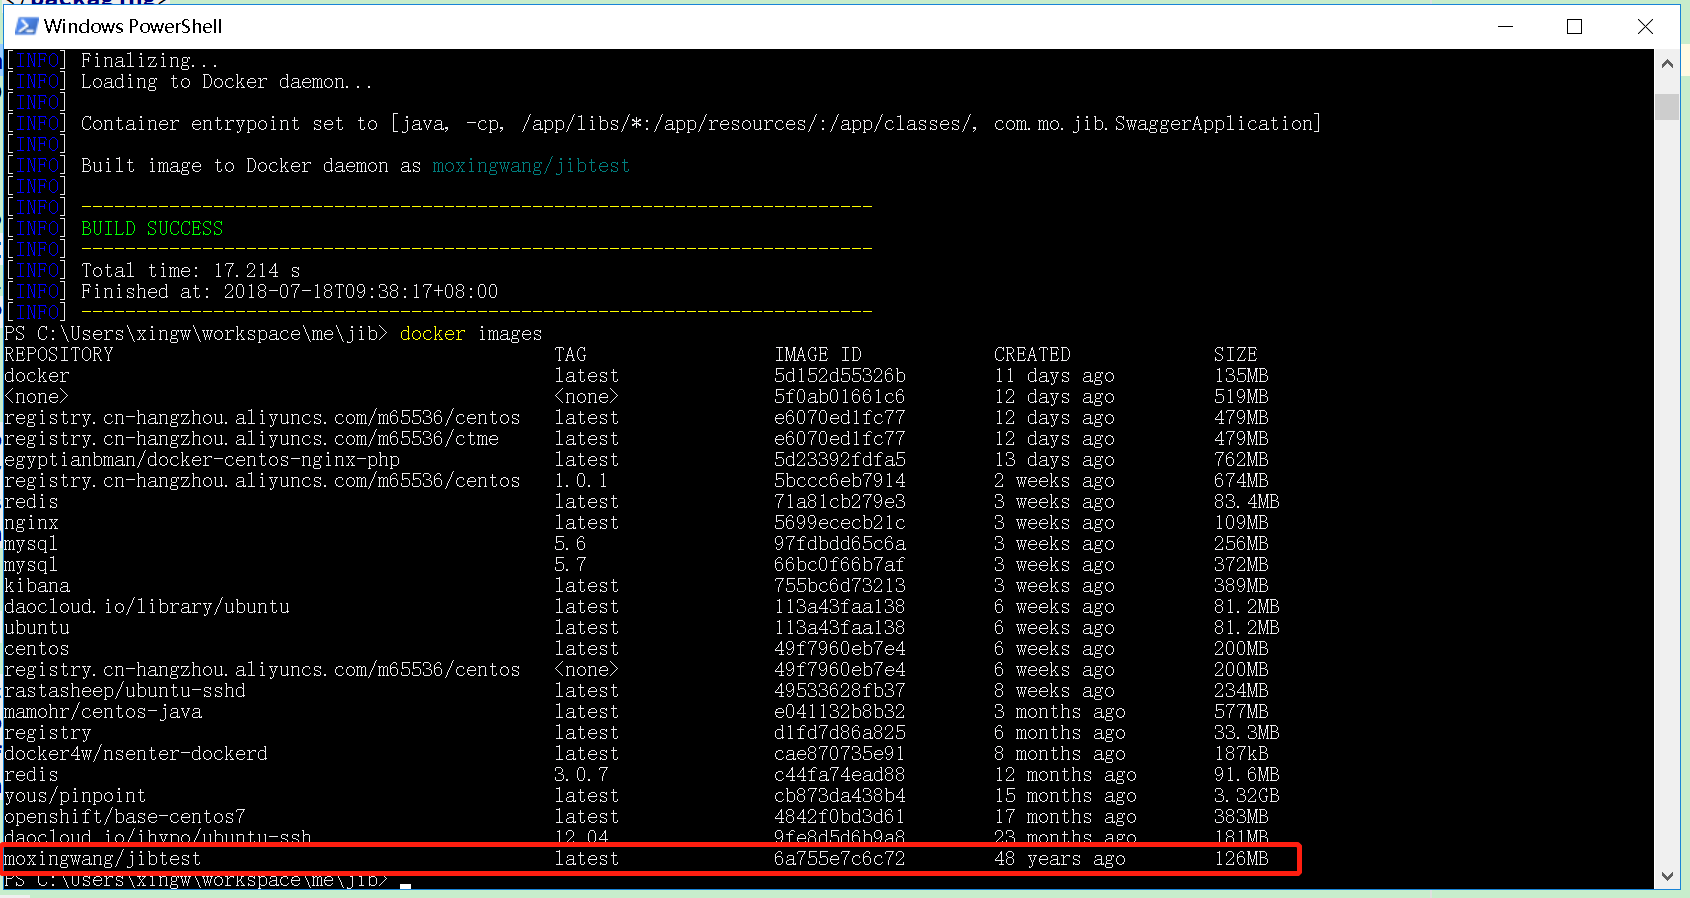This screenshot has height=898, width=1690.
Task: Click the 'docker images' command text
Action: 471,334
